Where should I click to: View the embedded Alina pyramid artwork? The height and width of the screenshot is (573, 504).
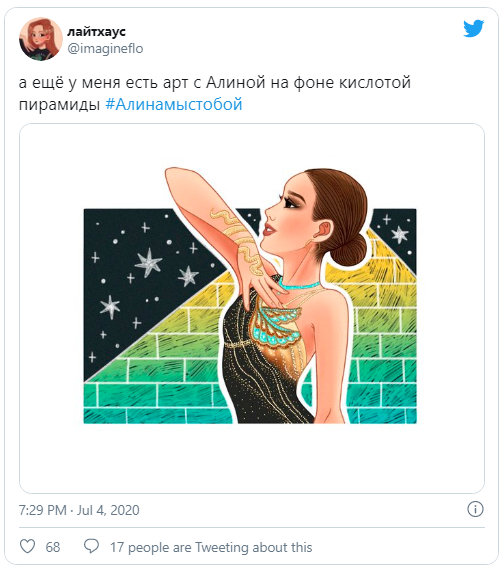[x=252, y=308]
